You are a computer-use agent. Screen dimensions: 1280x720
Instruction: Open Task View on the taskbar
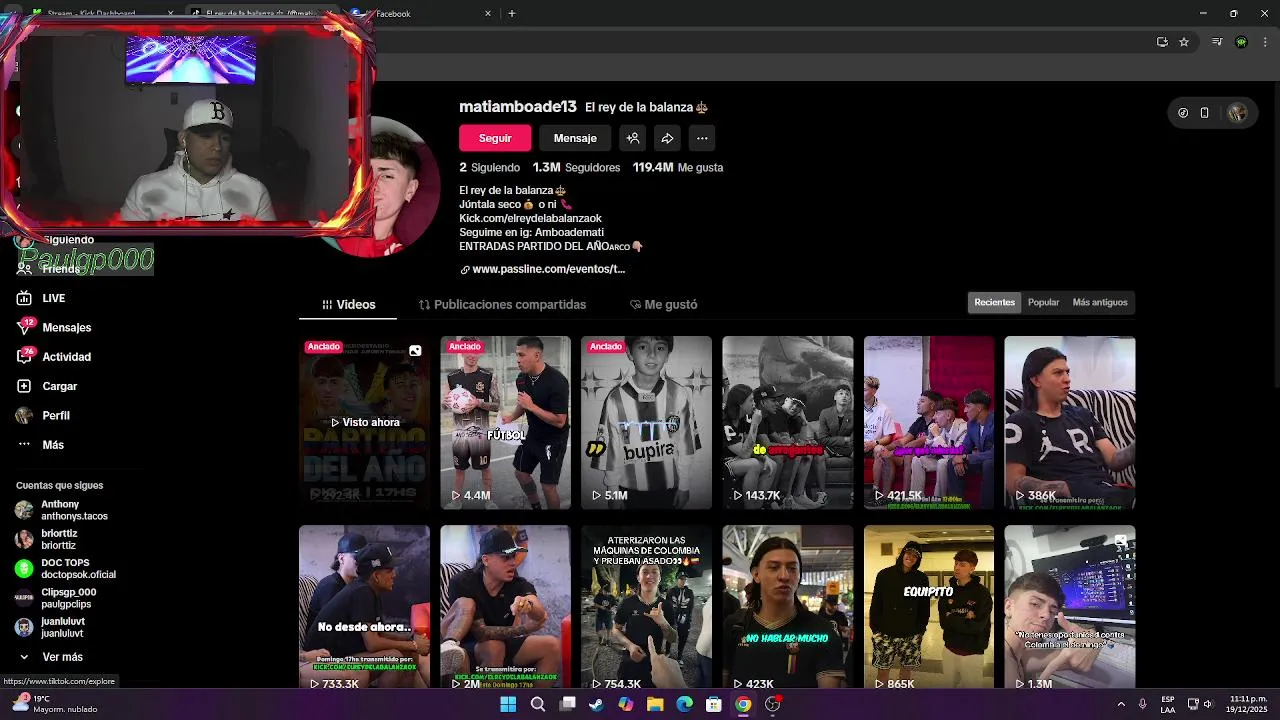tap(567, 704)
